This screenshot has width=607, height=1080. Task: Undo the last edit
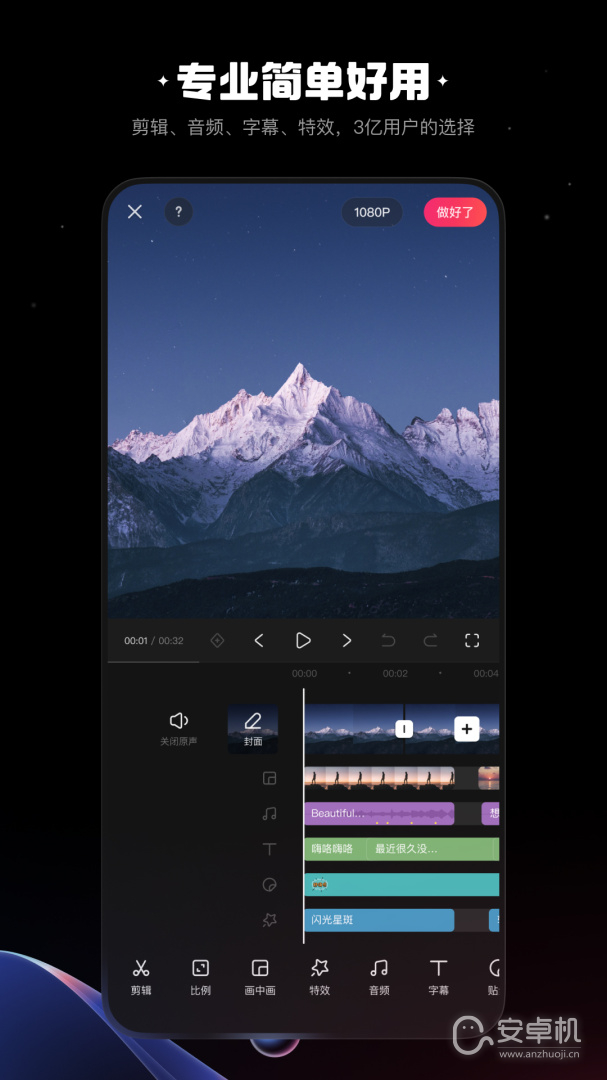(389, 641)
